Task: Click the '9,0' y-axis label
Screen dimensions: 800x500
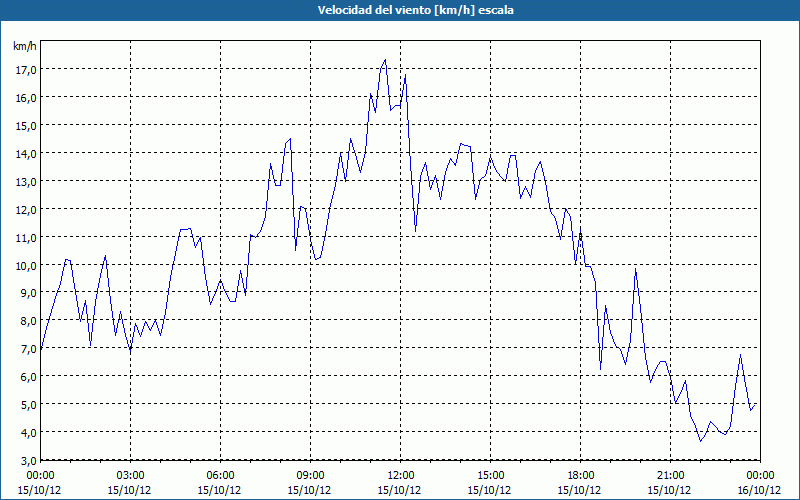Action: [x=28, y=293]
